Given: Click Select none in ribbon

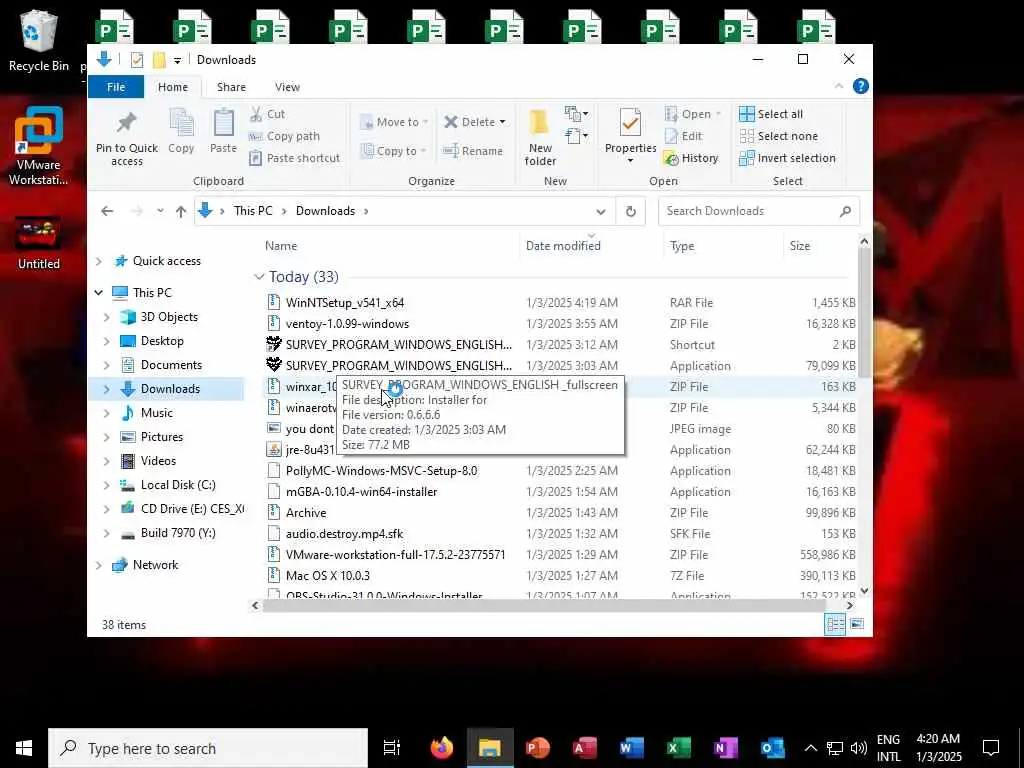Looking at the screenshot, I should click(778, 136).
